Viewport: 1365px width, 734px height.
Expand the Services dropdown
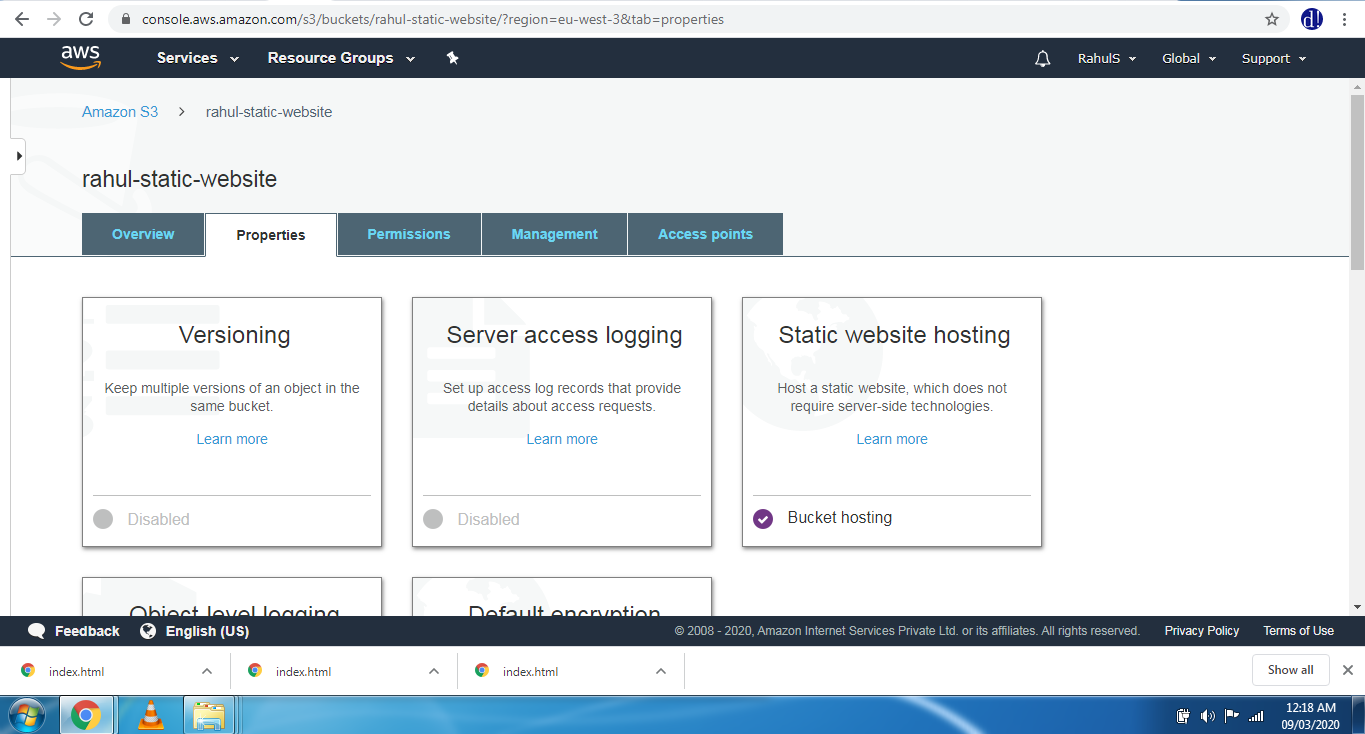click(198, 58)
